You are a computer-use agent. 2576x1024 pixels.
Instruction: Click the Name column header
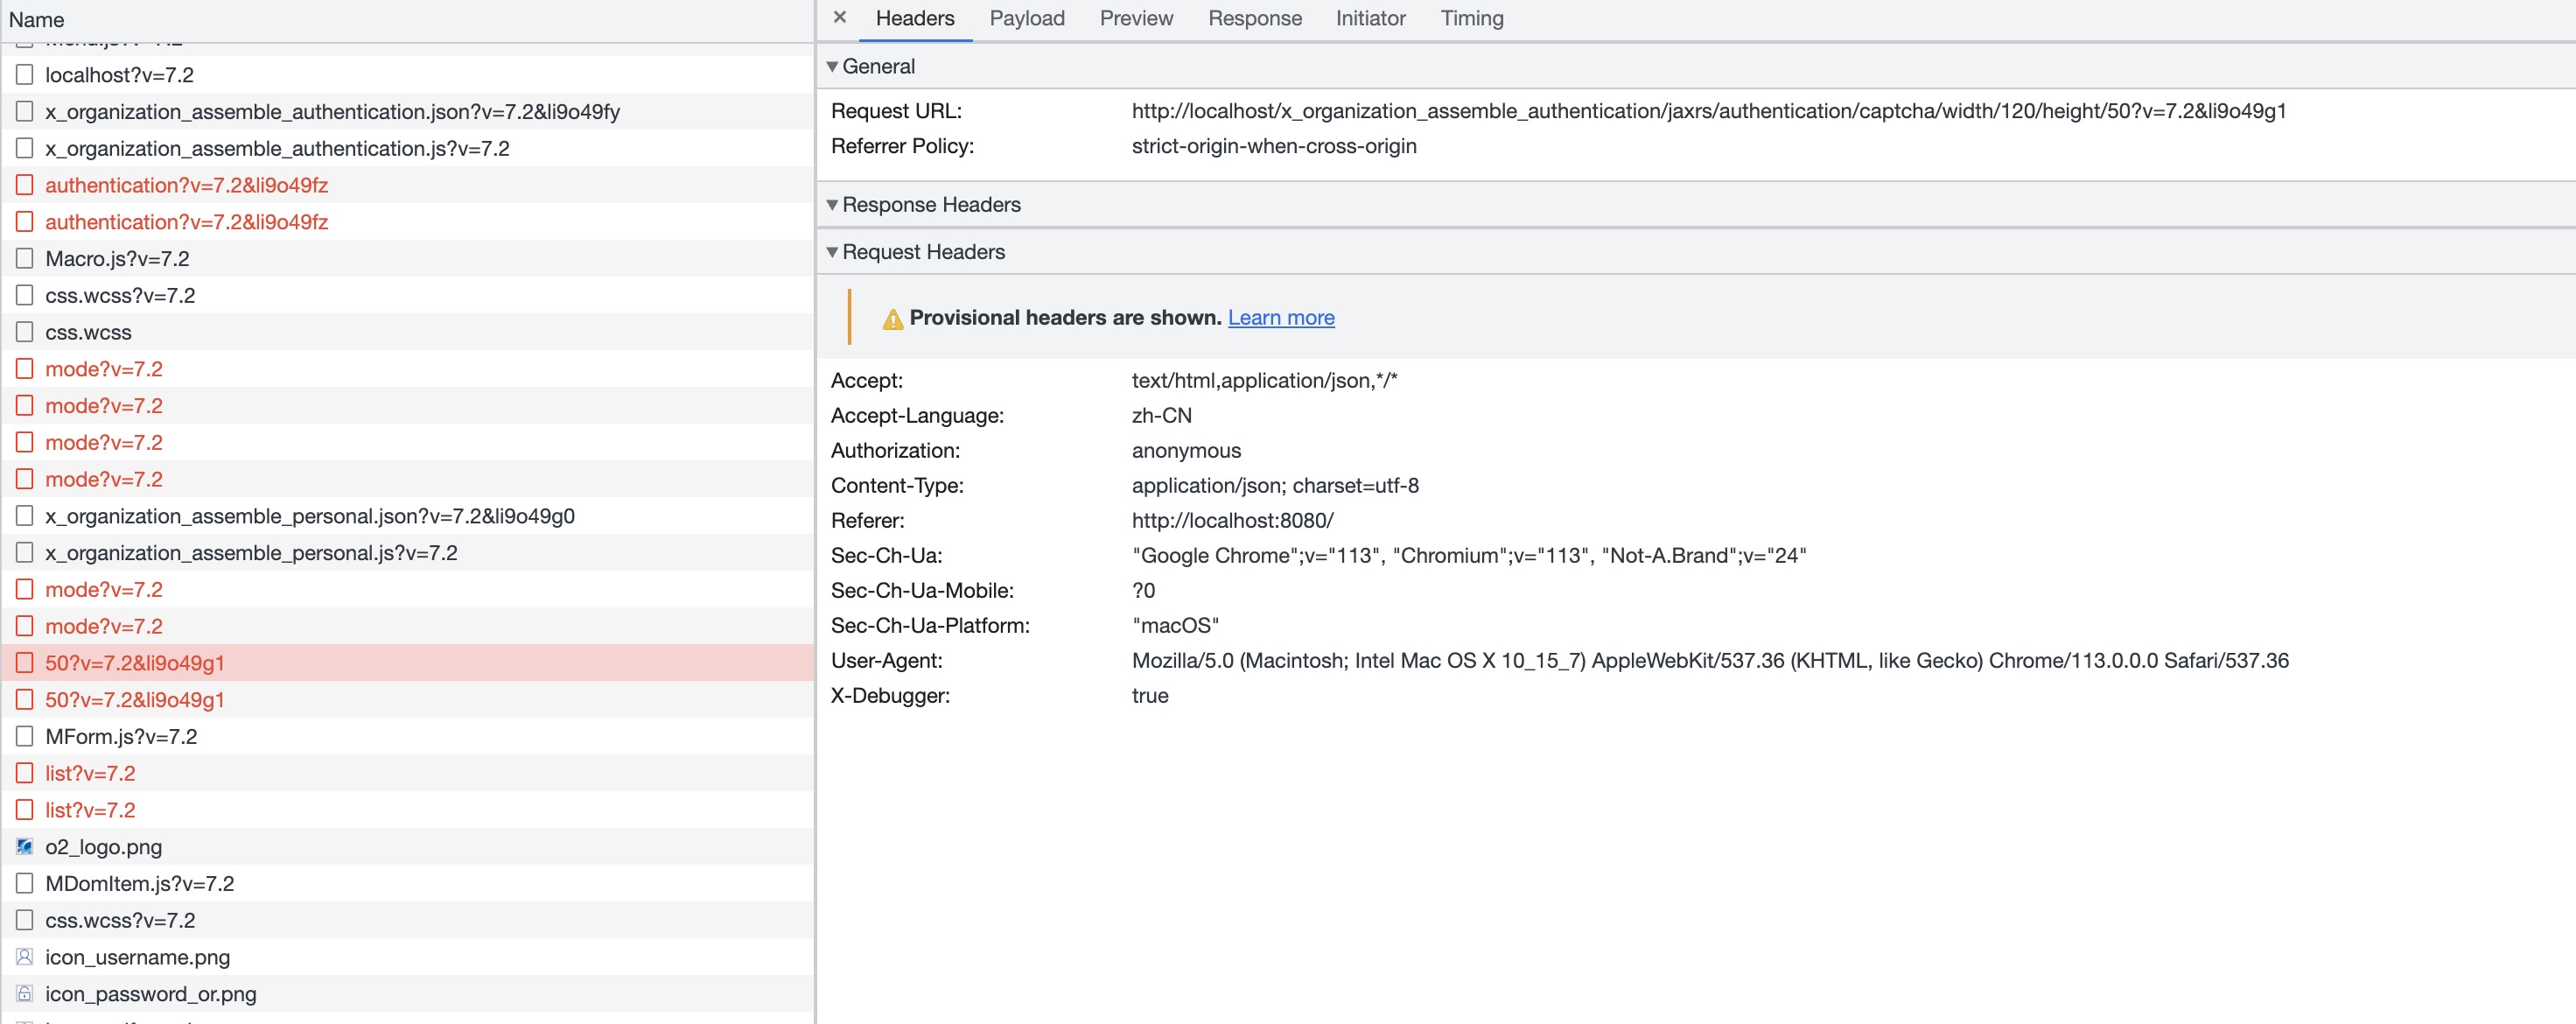point(36,19)
